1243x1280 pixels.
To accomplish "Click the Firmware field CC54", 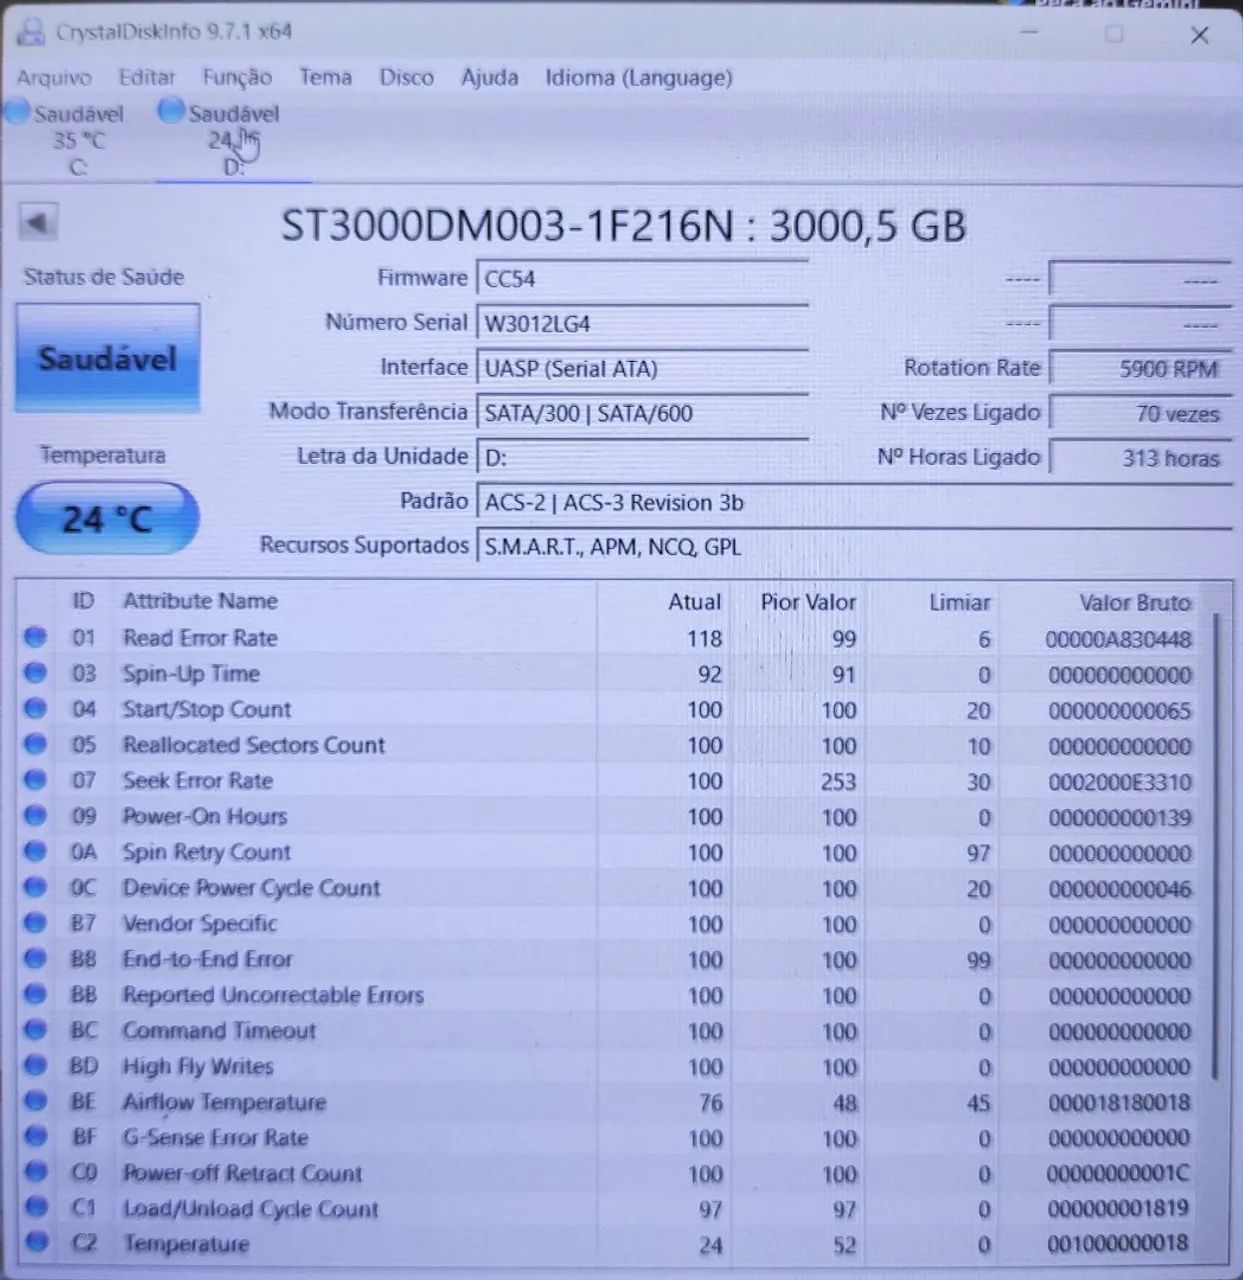I will point(642,279).
